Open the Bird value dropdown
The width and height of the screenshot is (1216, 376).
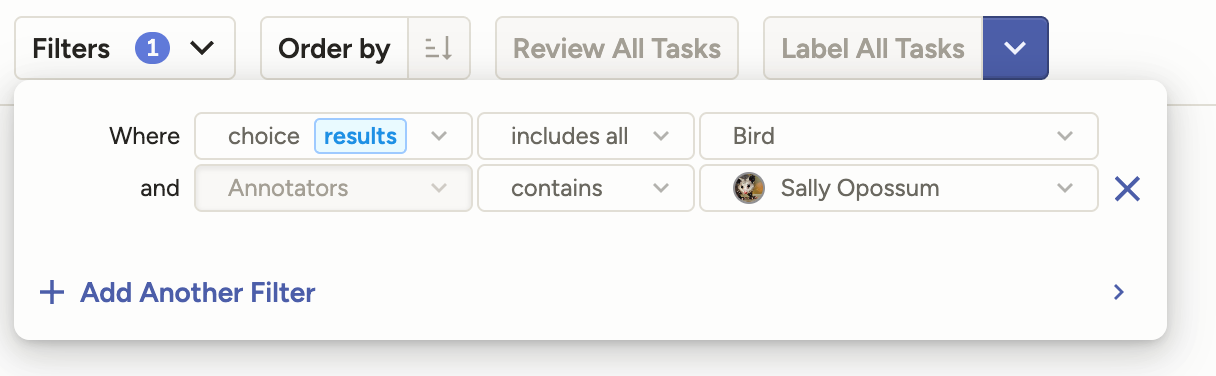pos(899,136)
